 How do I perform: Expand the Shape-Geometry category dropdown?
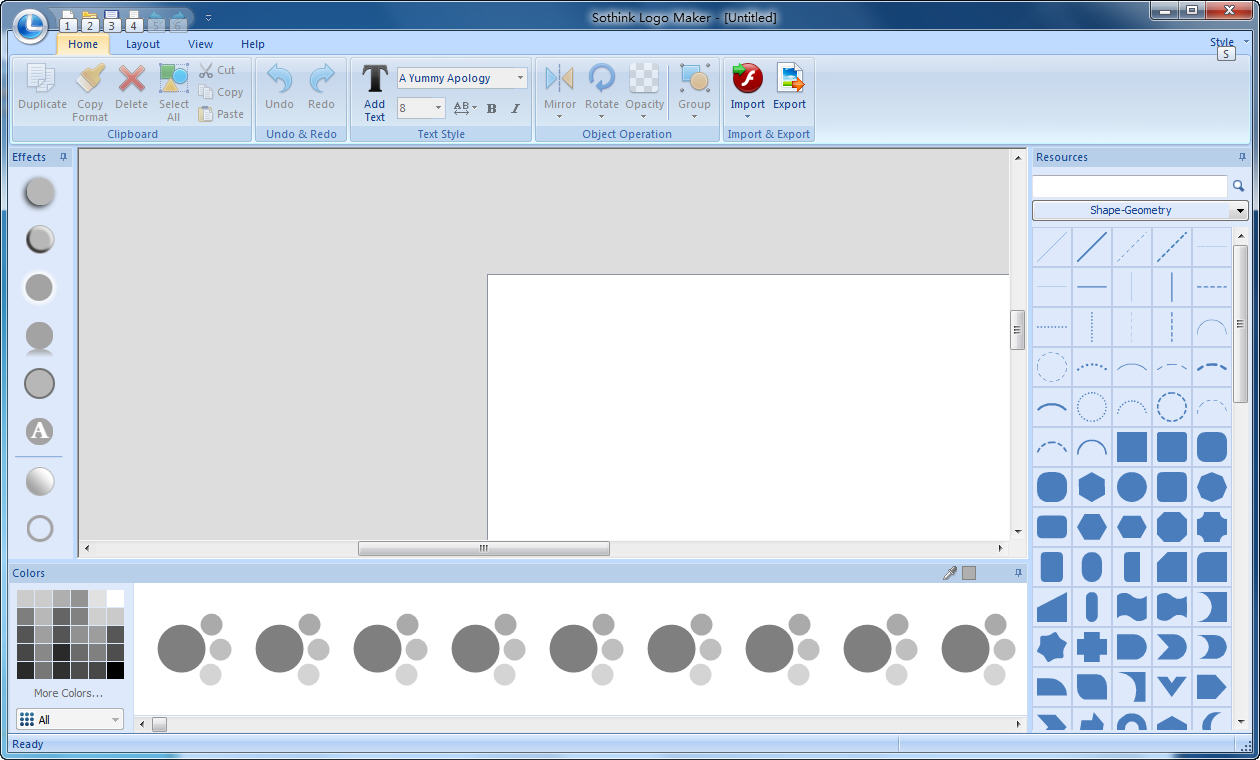1240,210
